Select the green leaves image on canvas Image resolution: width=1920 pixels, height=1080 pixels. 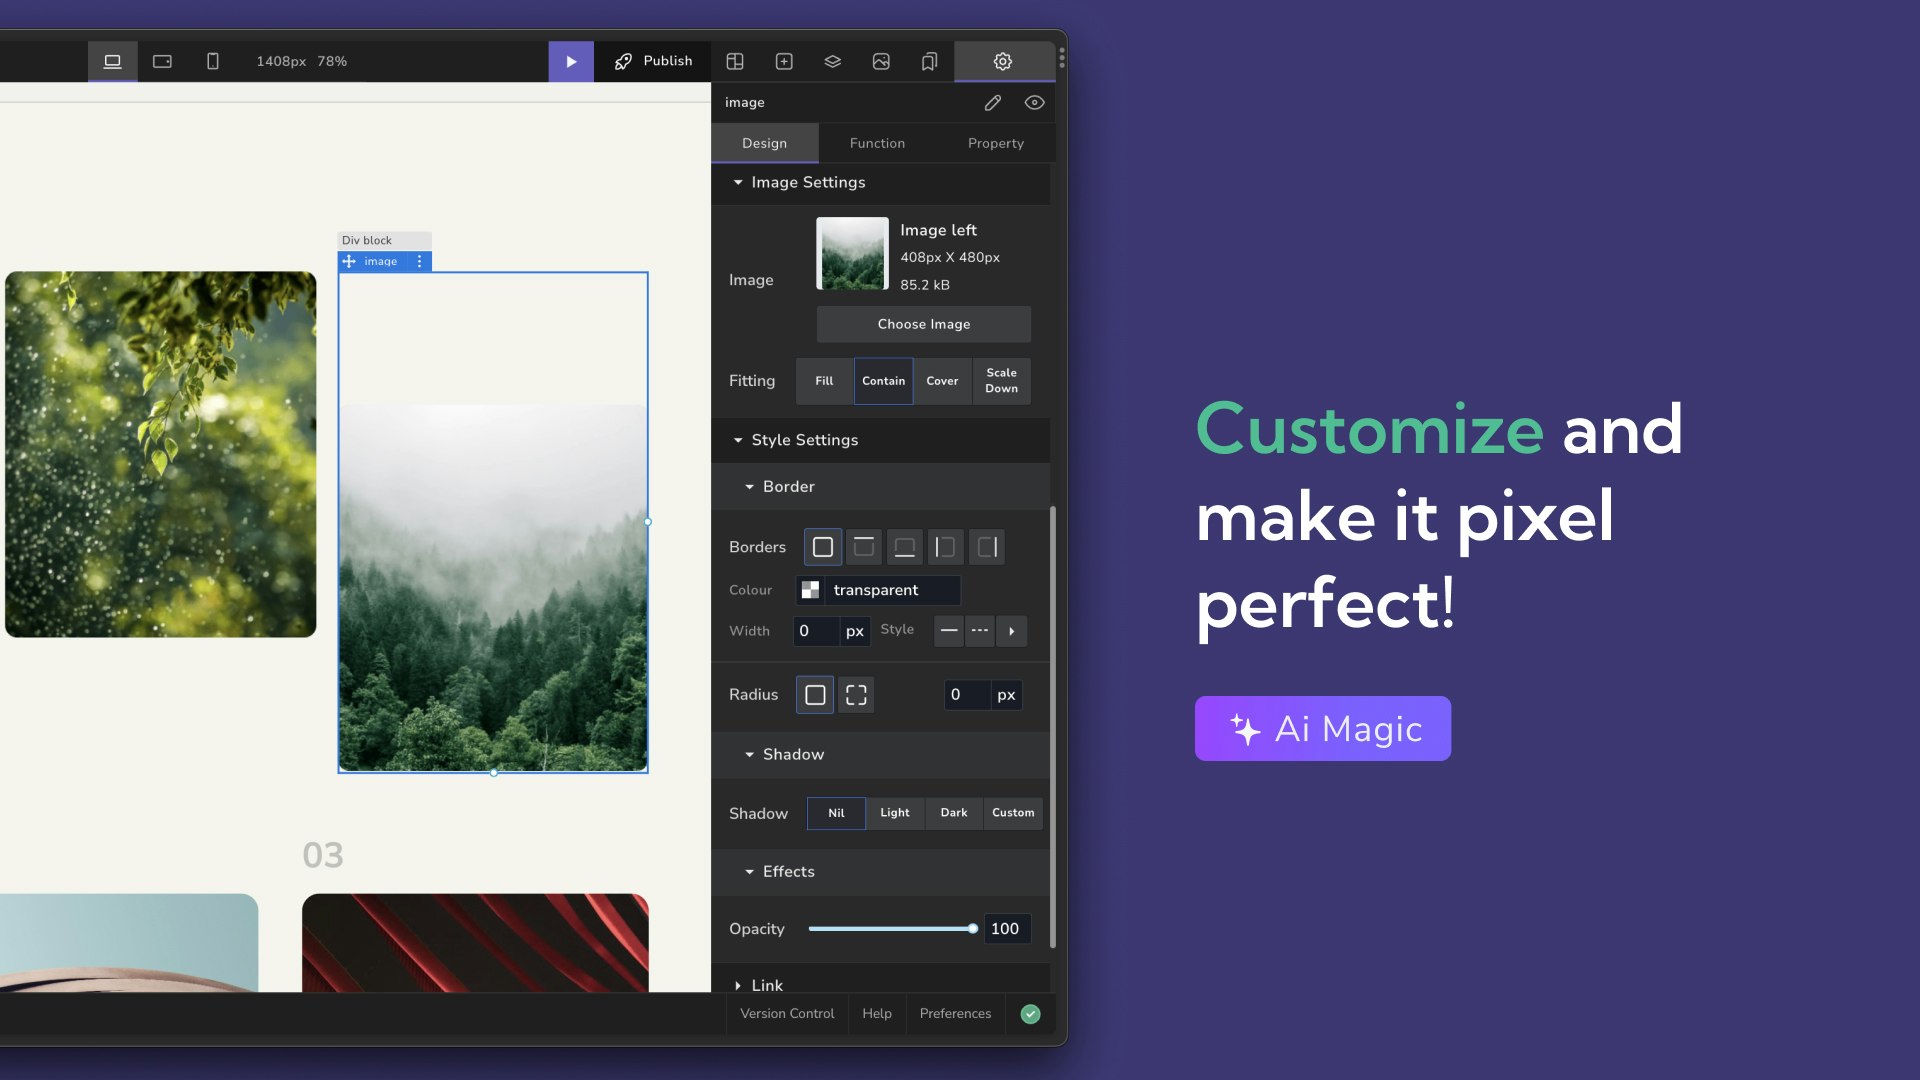point(161,454)
